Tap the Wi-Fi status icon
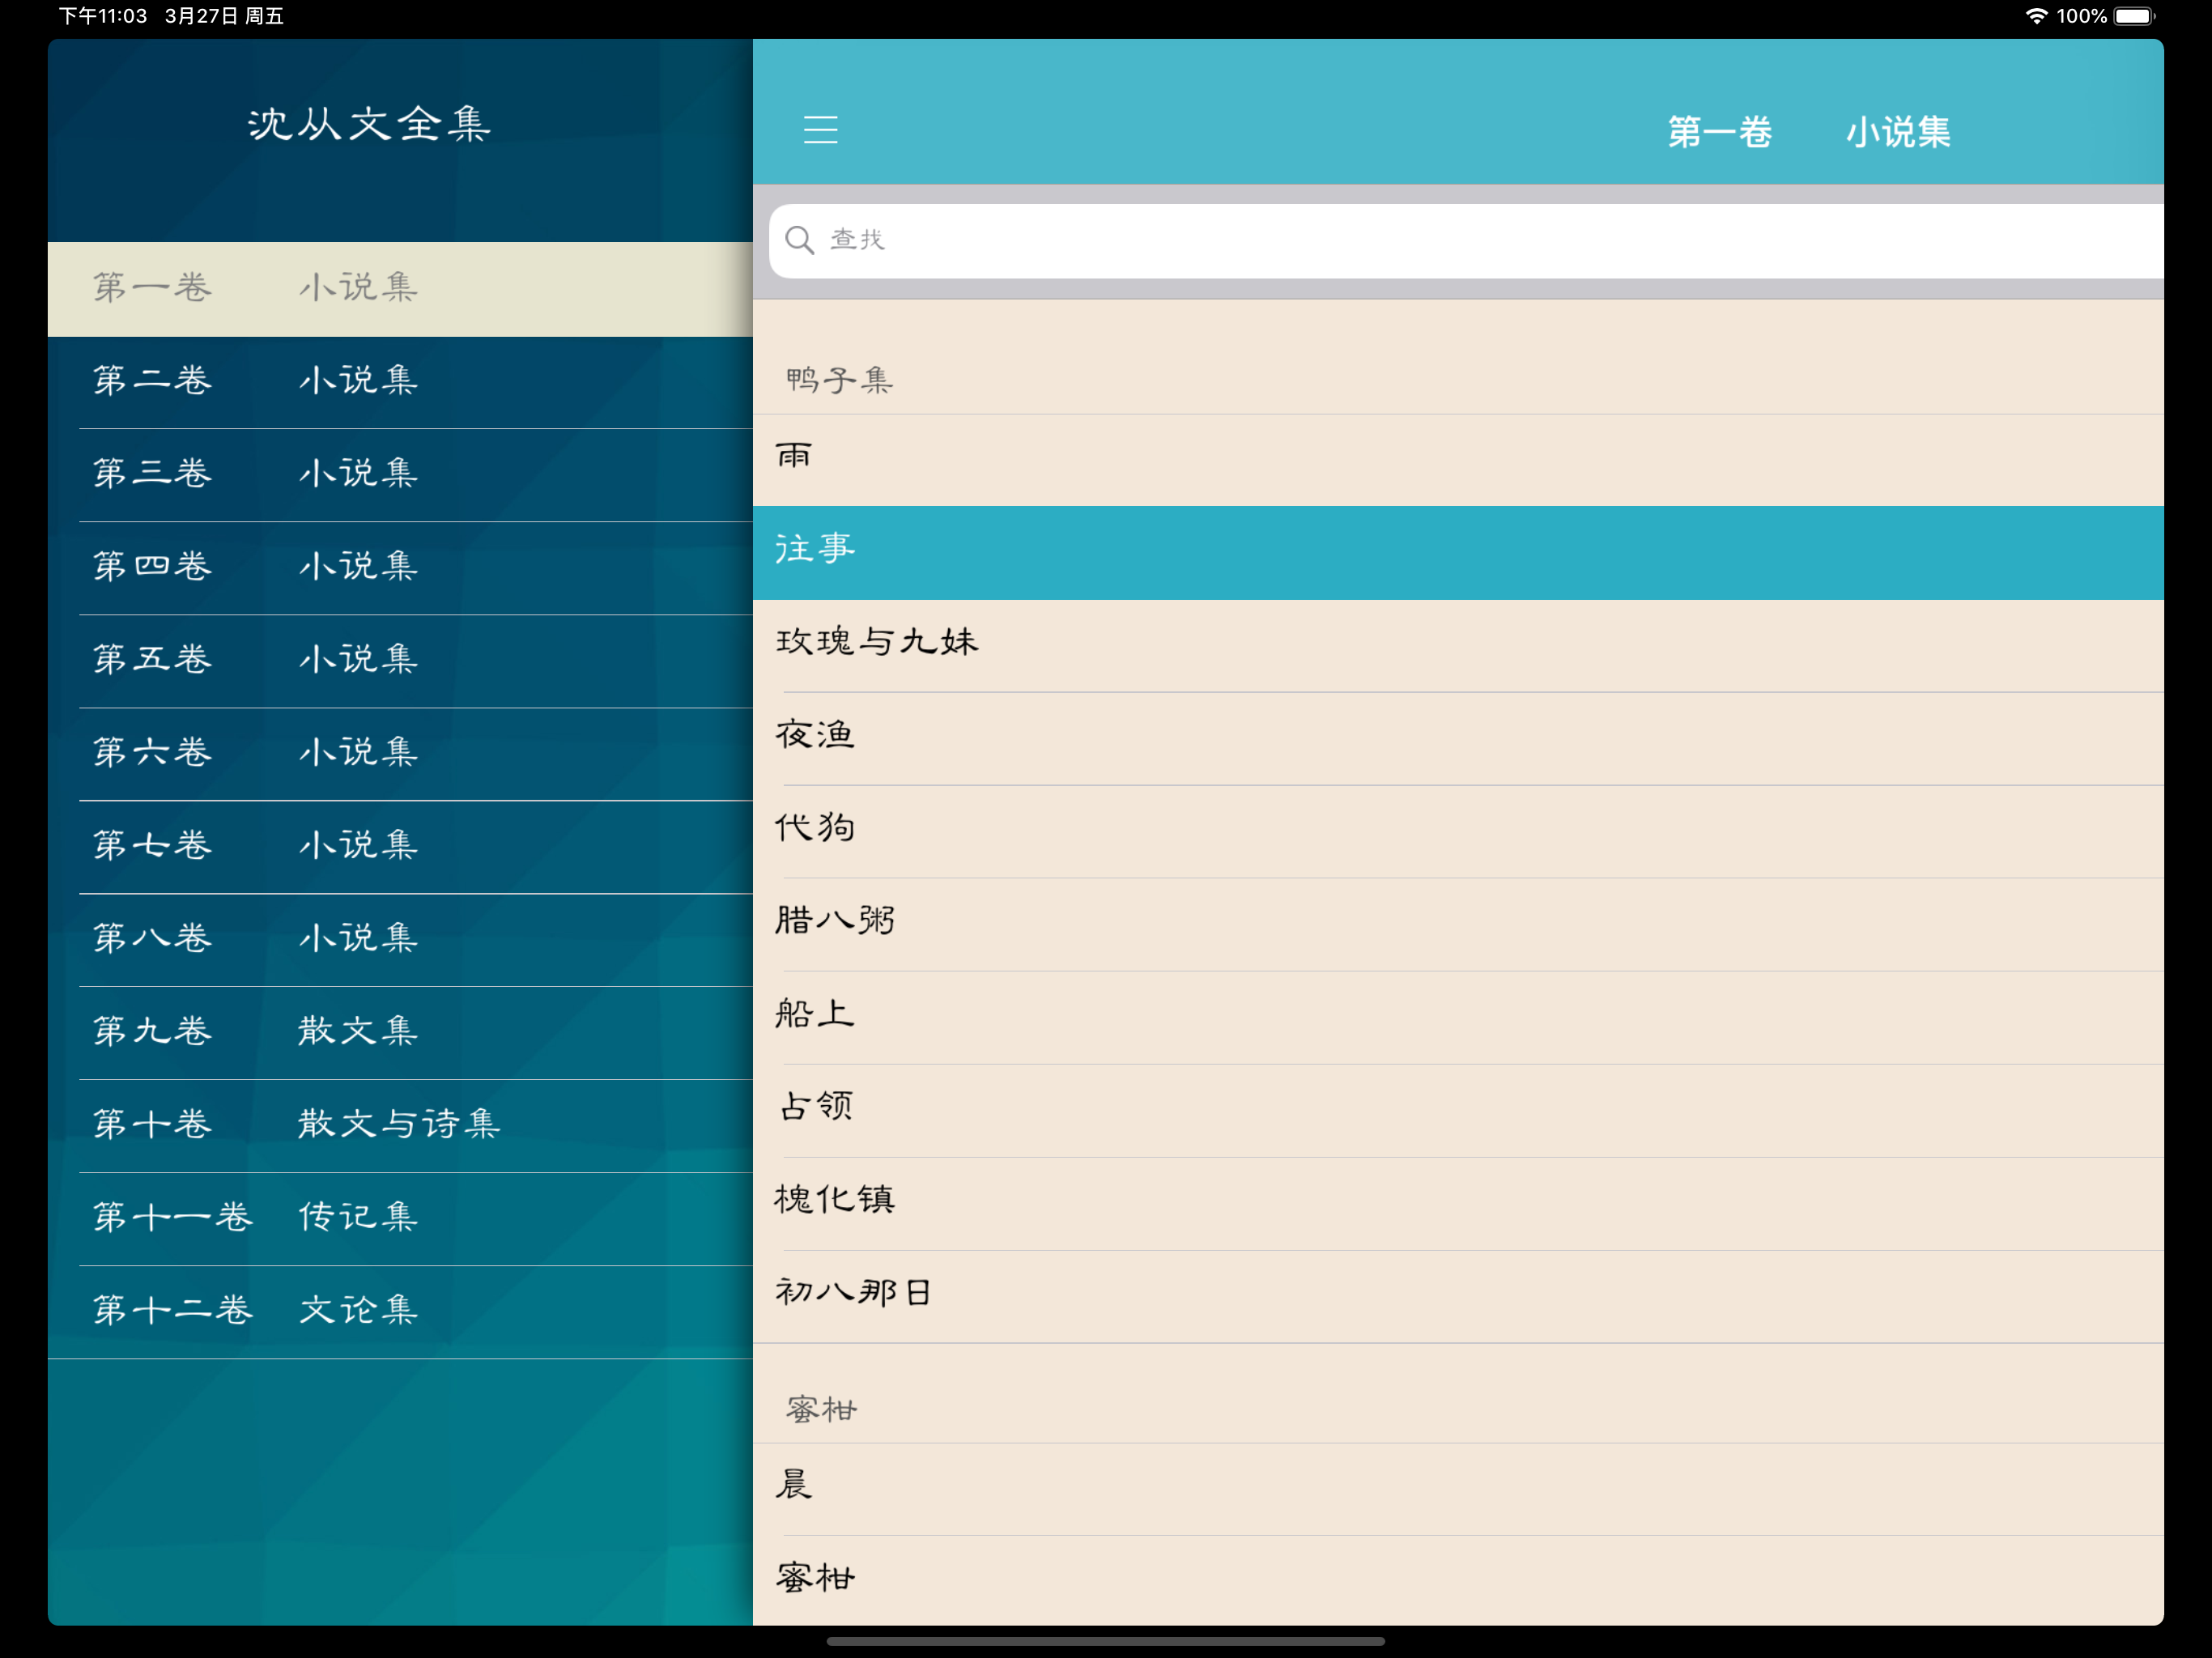Image resolution: width=2212 pixels, height=1658 pixels. [x=2036, y=16]
